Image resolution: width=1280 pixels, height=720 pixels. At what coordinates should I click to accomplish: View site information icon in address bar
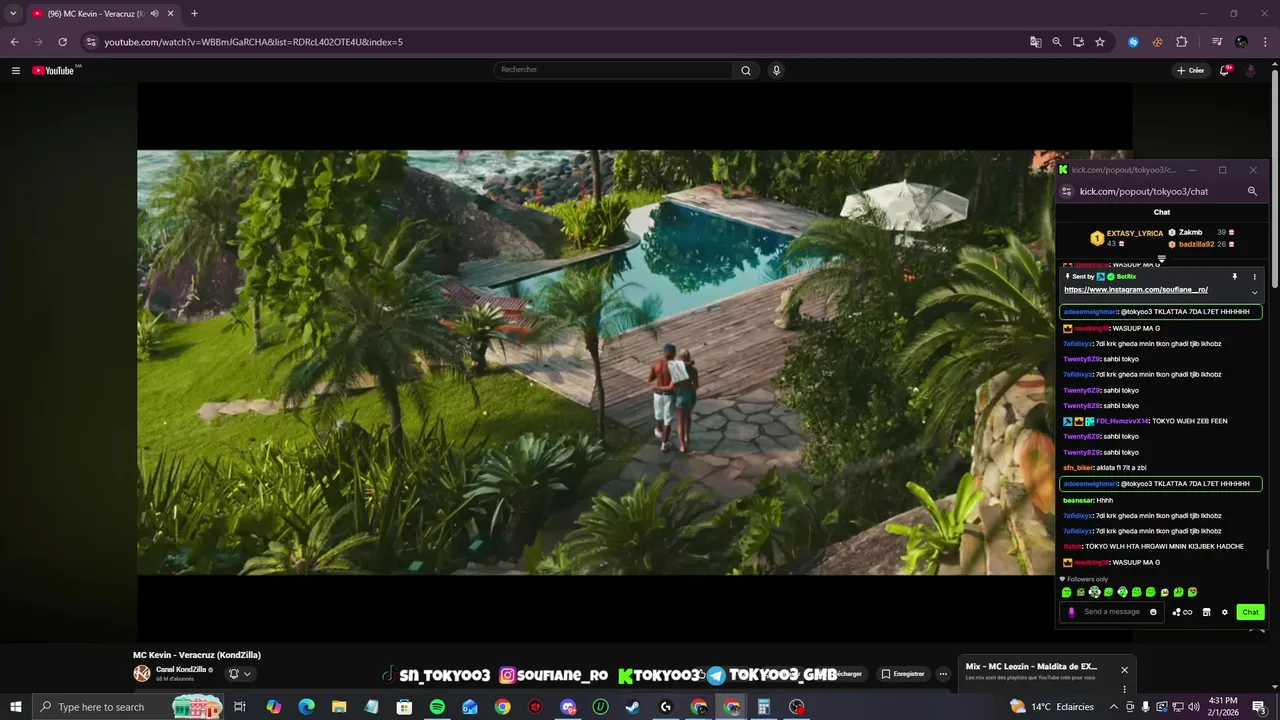tap(91, 42)
